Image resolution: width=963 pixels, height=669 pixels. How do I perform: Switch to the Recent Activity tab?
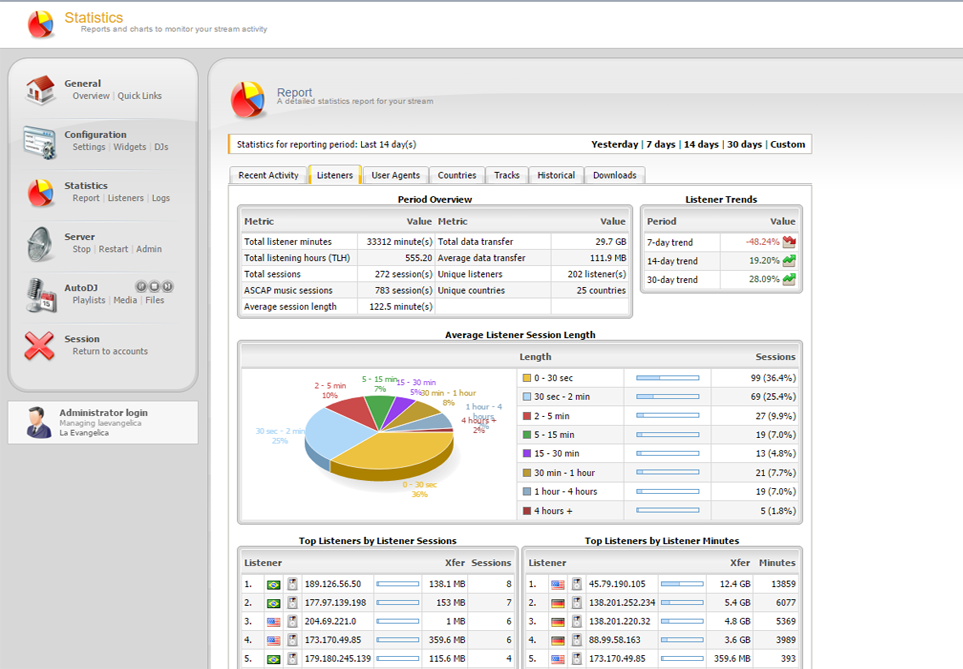click(x=268, y=175)
